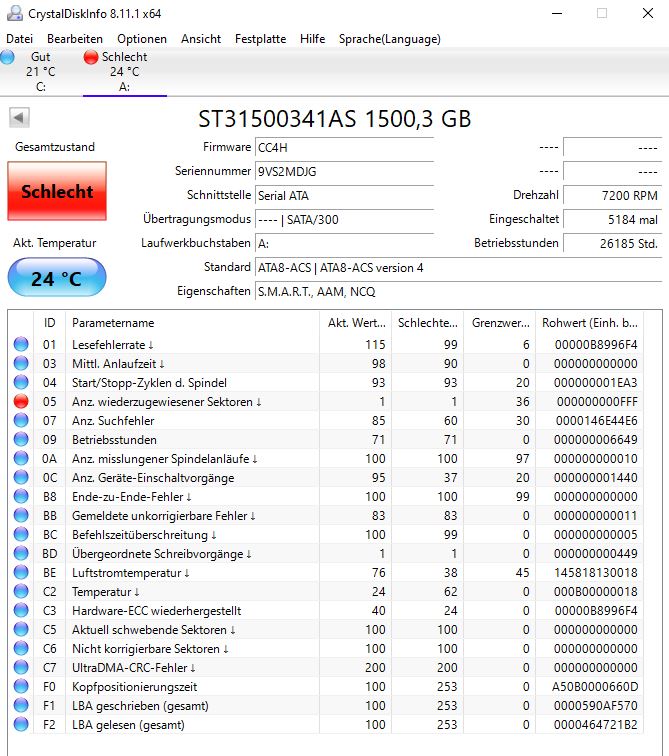Viewport: 669px width, 756px height.
Task: Click the status icon for UltraDMA-CRC-Fehler
Action: (x=21, y=667)
